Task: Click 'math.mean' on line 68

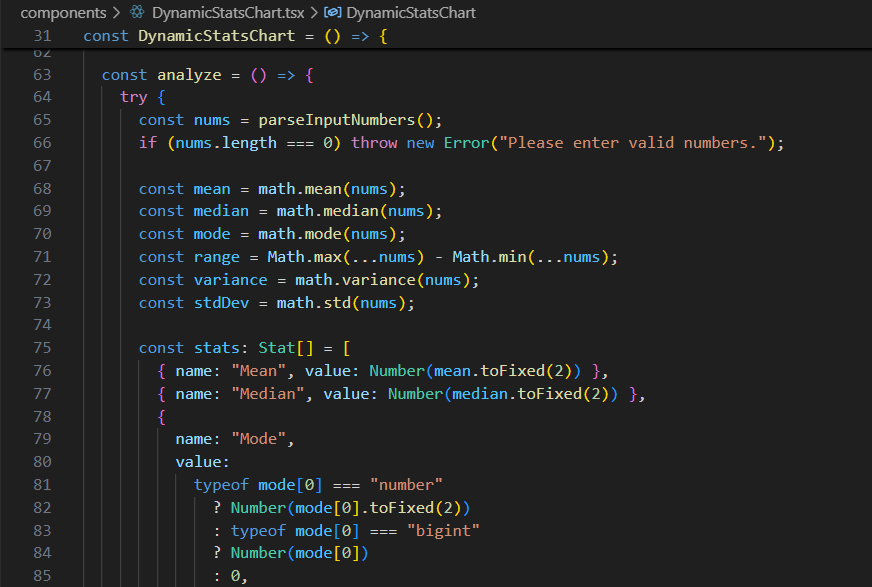Action: click(x=300, y=189)
